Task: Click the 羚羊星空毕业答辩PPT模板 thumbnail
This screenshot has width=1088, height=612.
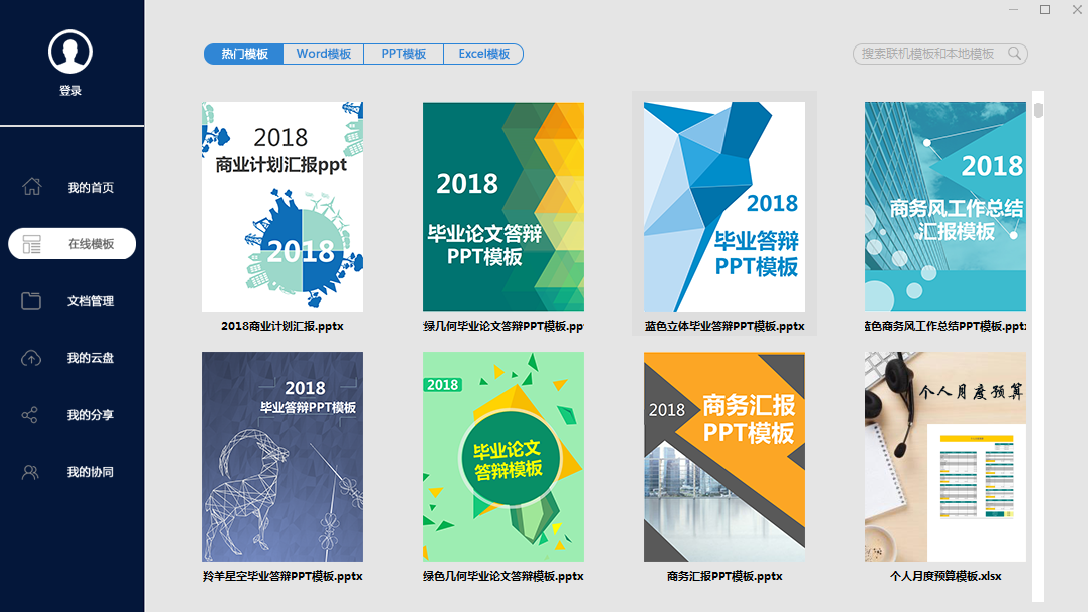Action: pos(282,456)
